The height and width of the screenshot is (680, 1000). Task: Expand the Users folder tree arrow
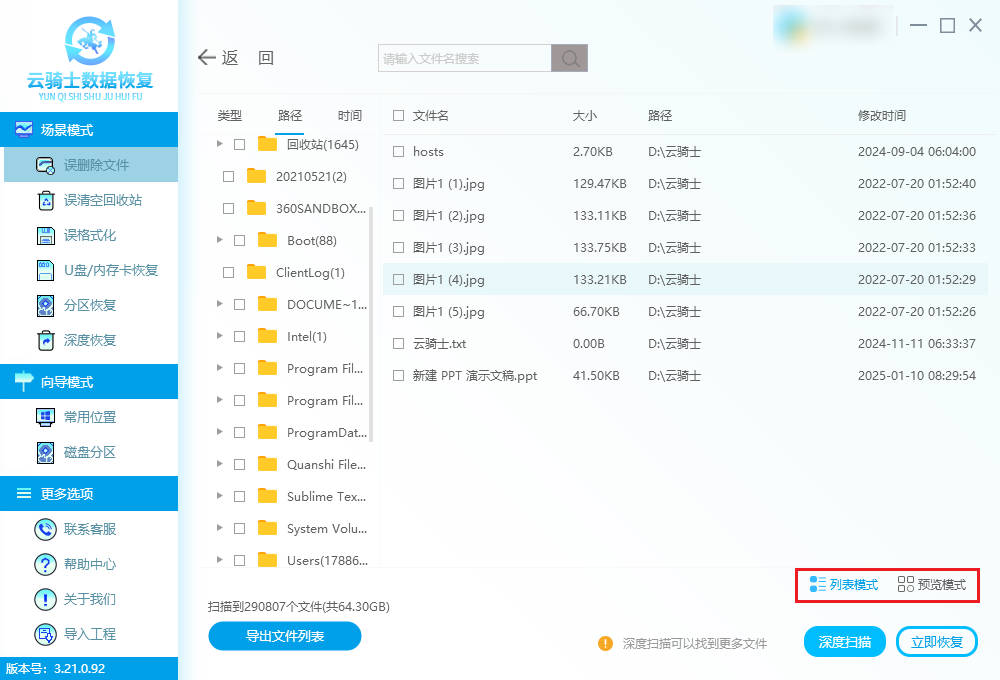pos(220,560)
